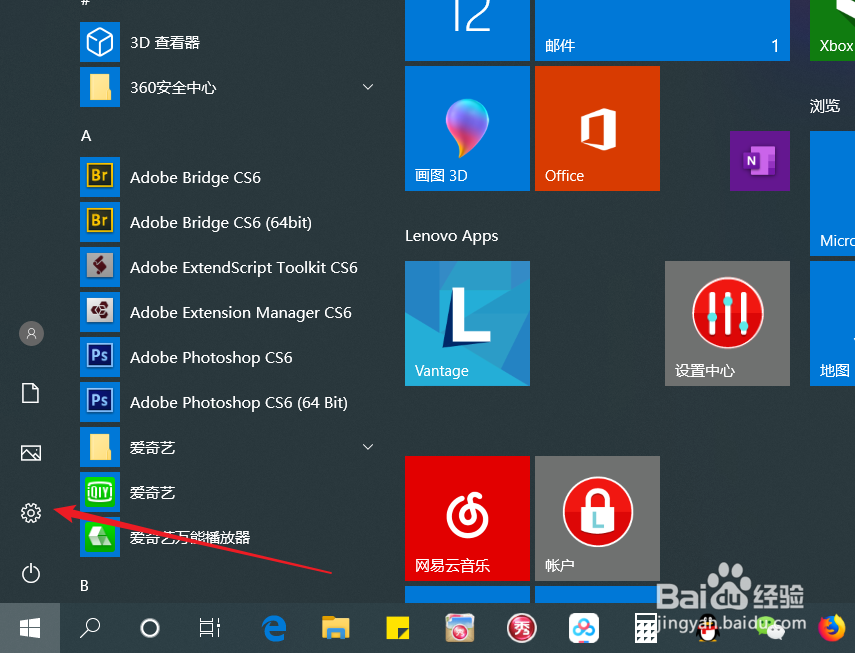The height and width of the screenshot is (653, 855).
Task: Open File Explorer from taskbar
Action: pos(335,627)
